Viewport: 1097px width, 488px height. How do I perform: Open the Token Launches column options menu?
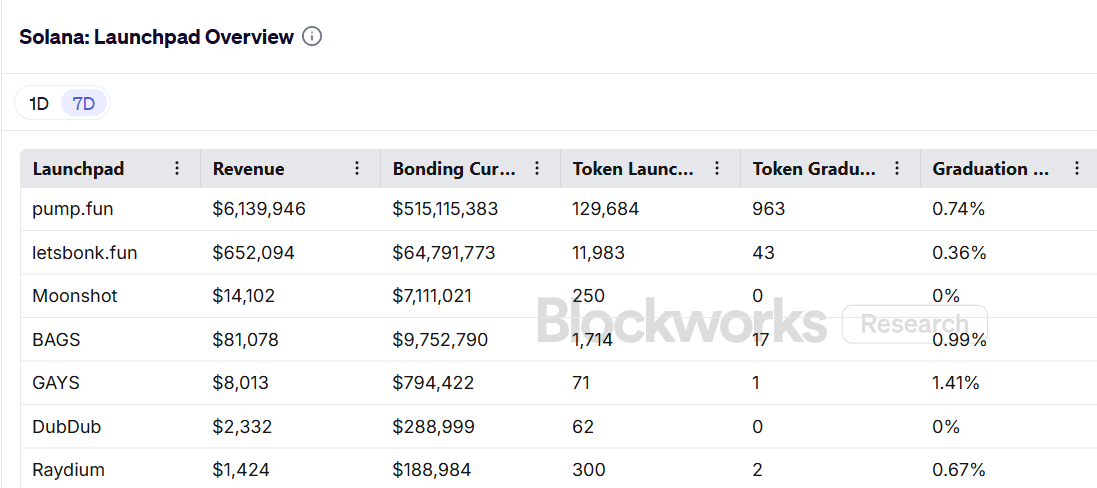pyautogui.click(x=717, y=168)
